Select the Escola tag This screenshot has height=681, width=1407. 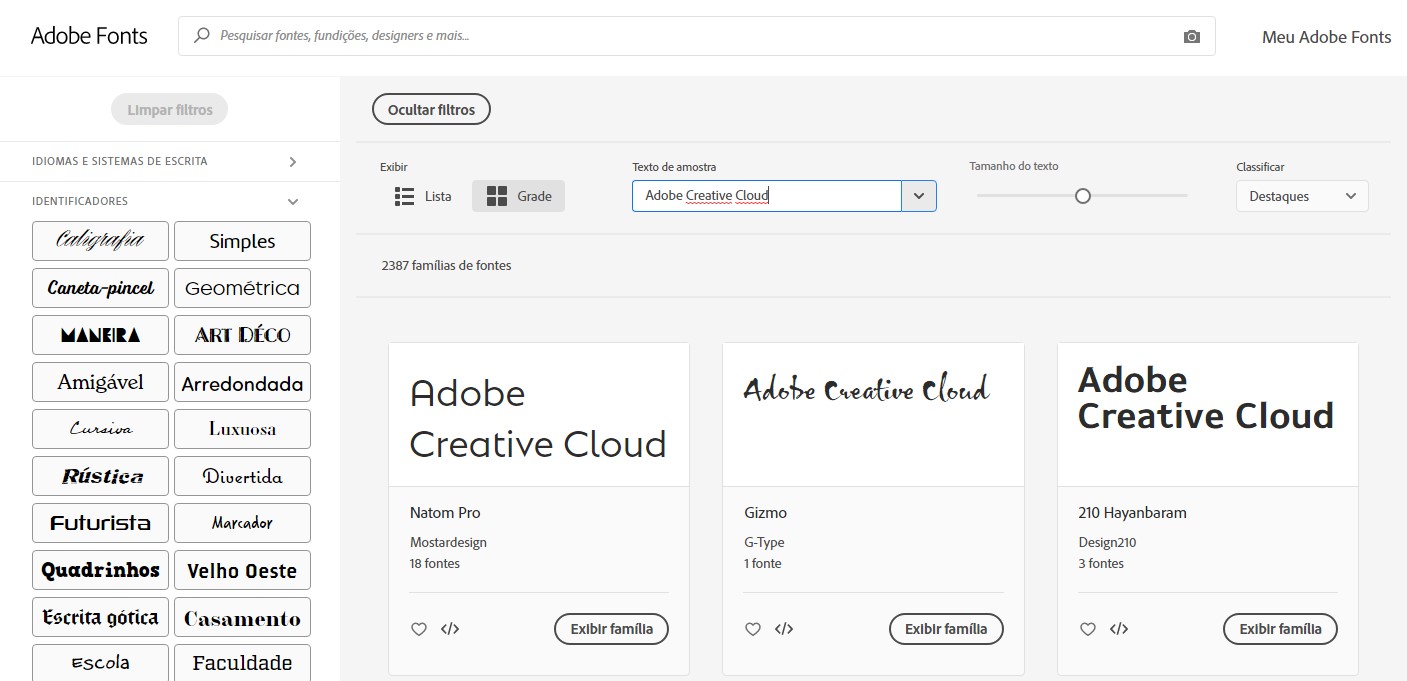[x=100, y=663]
